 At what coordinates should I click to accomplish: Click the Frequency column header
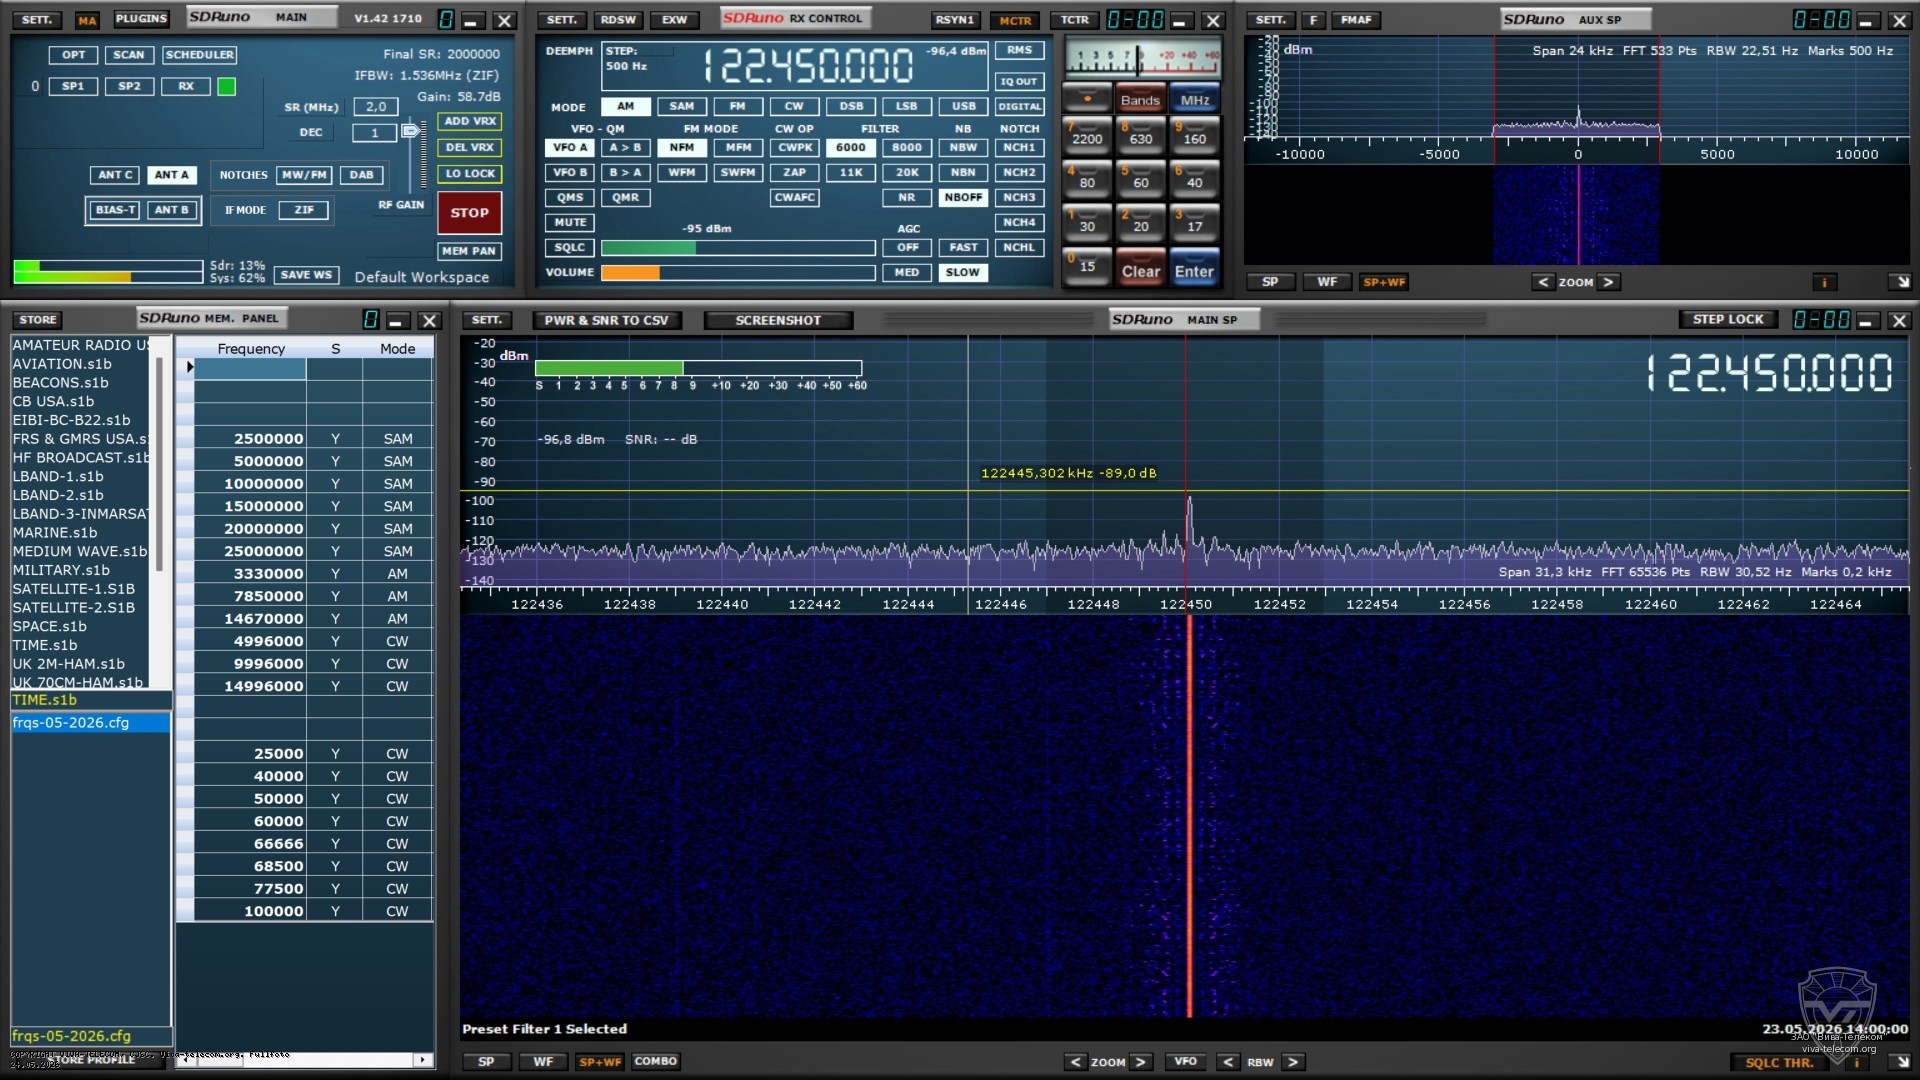251,348
